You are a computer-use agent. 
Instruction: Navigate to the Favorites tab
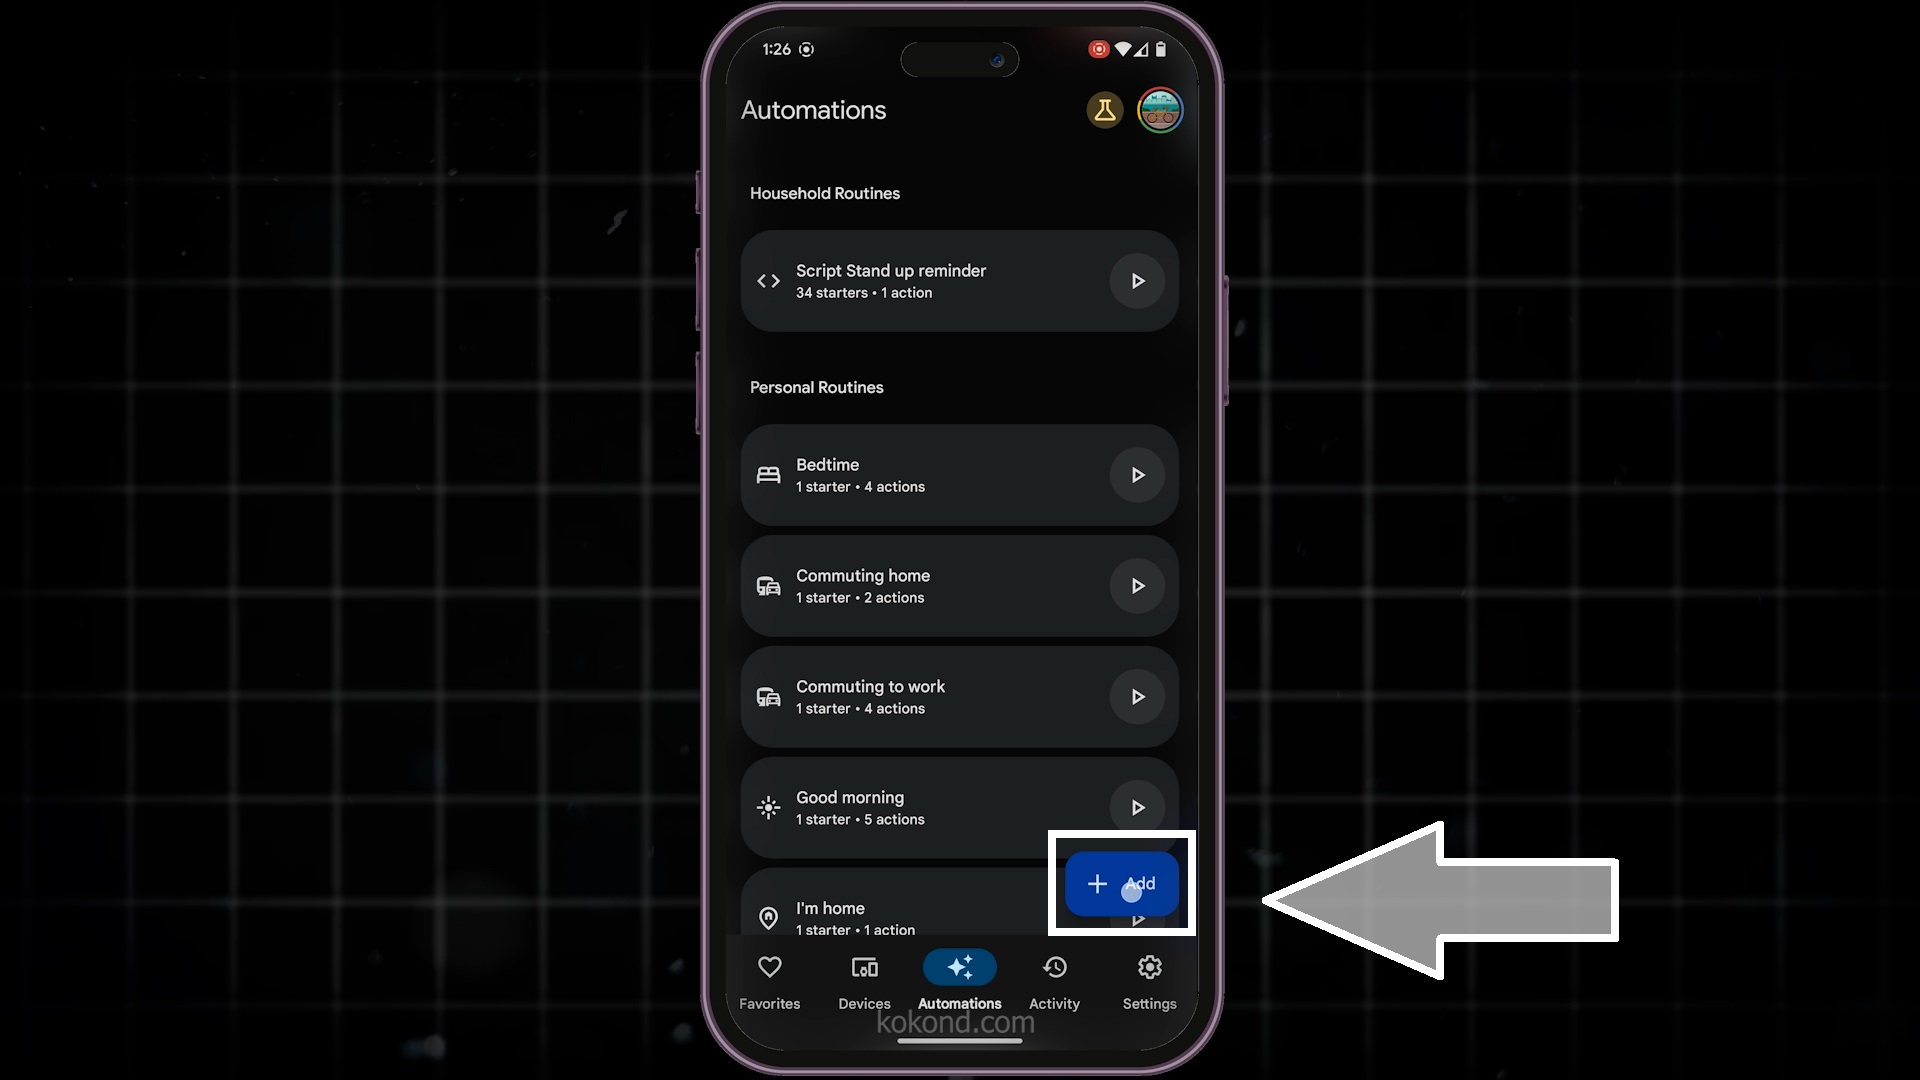tap(770, 981)
